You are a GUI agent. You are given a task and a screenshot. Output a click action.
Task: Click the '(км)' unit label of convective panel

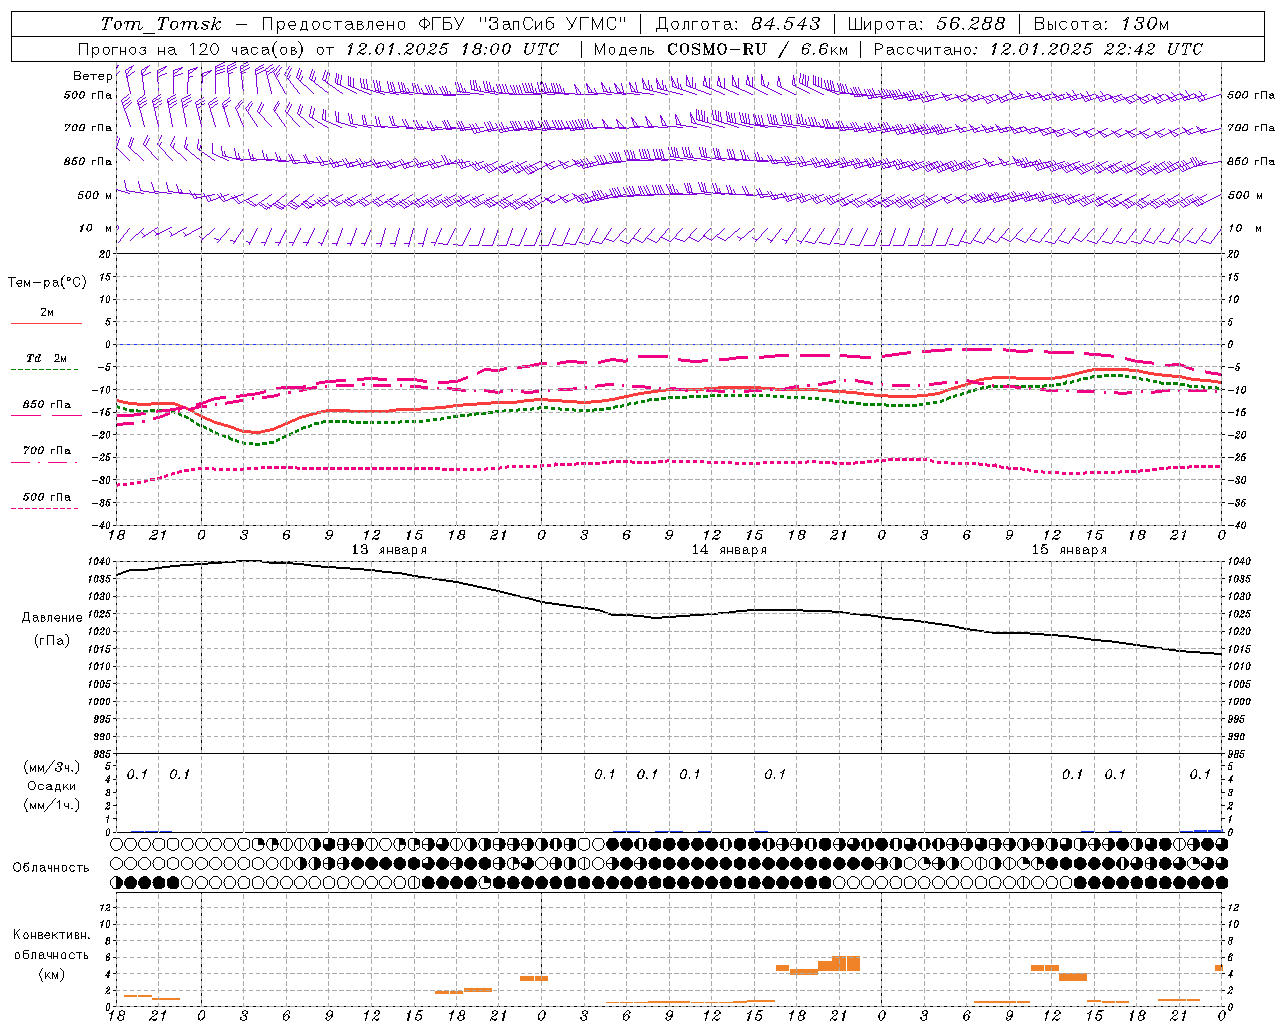click(52, 974)
